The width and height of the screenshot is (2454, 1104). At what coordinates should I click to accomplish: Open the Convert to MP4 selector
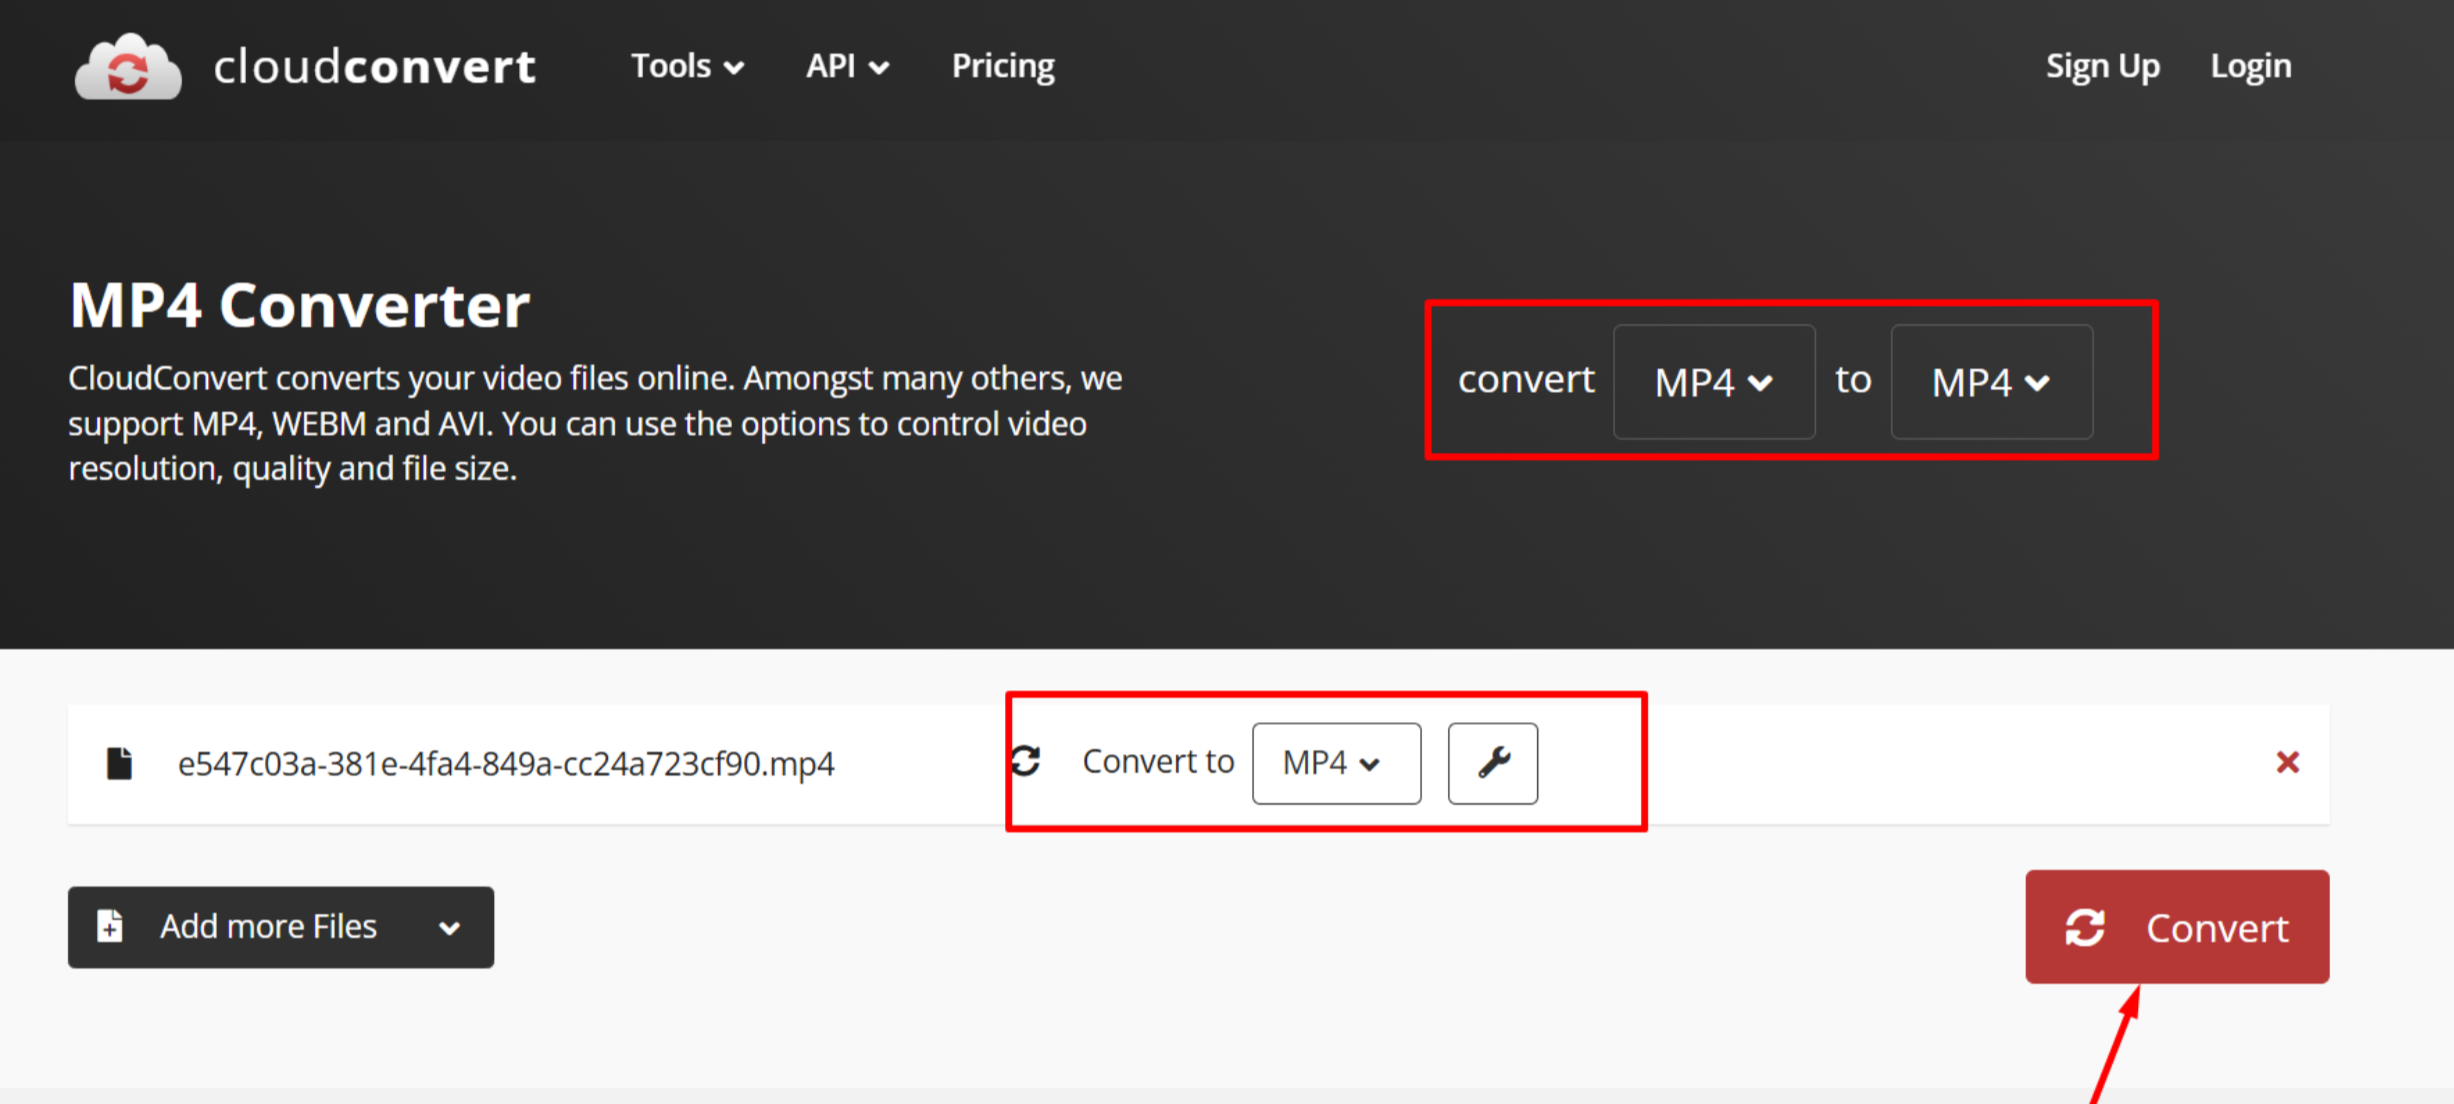coord(1336,763)
